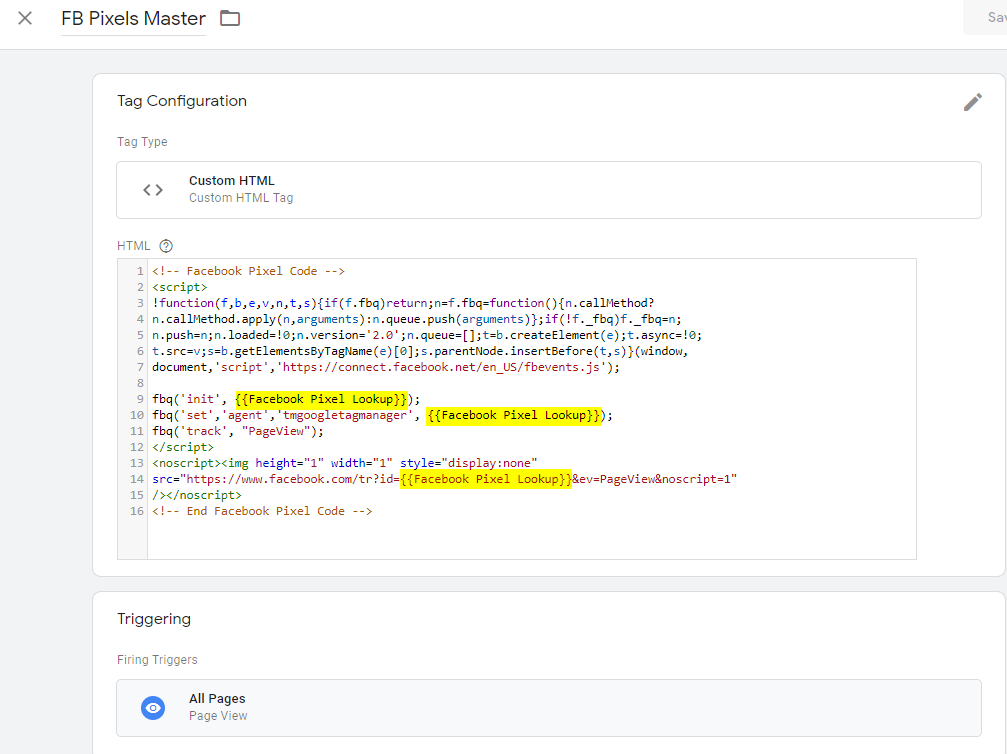Click the Firing Triggers label
Image resolution: width=1007 pixels, height=754 pixels.
point(157,660)
